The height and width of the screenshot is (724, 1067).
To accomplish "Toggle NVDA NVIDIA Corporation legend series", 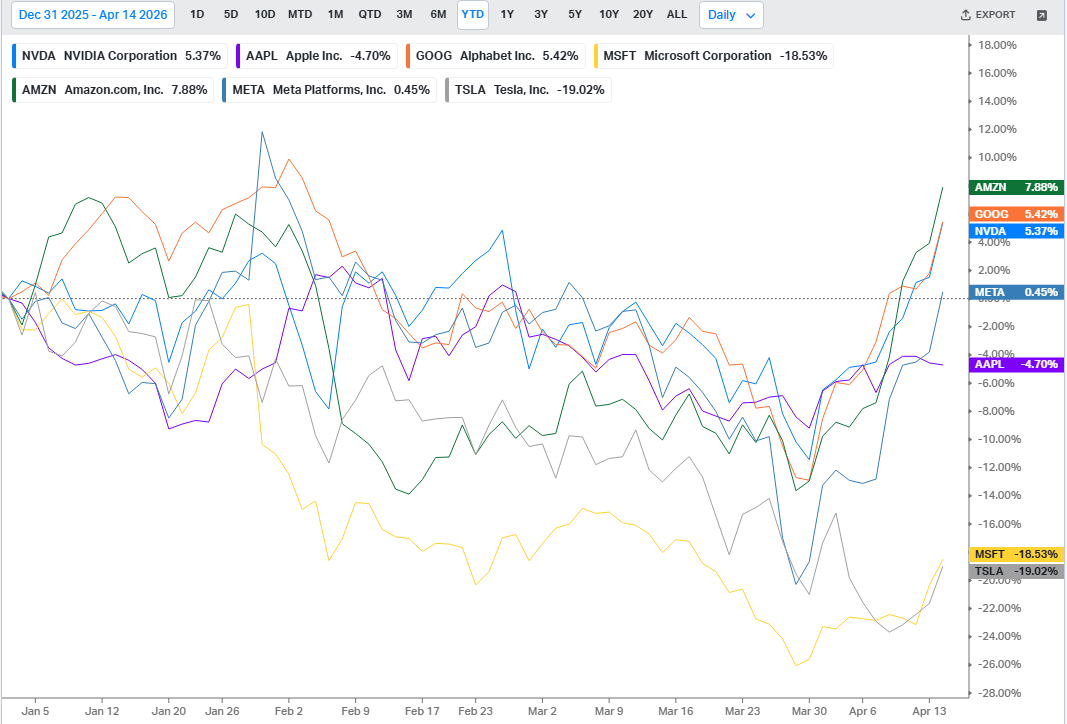I will tap(120, 56).
